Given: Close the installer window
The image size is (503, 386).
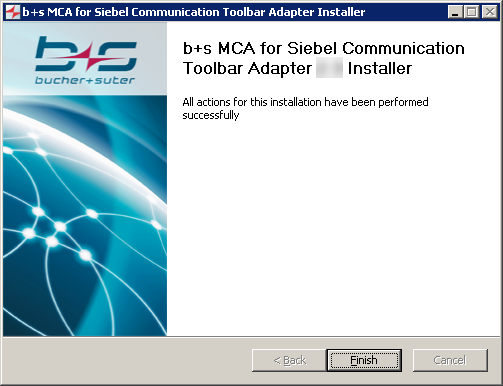Looking at the screenshot, I should point(490,12).
